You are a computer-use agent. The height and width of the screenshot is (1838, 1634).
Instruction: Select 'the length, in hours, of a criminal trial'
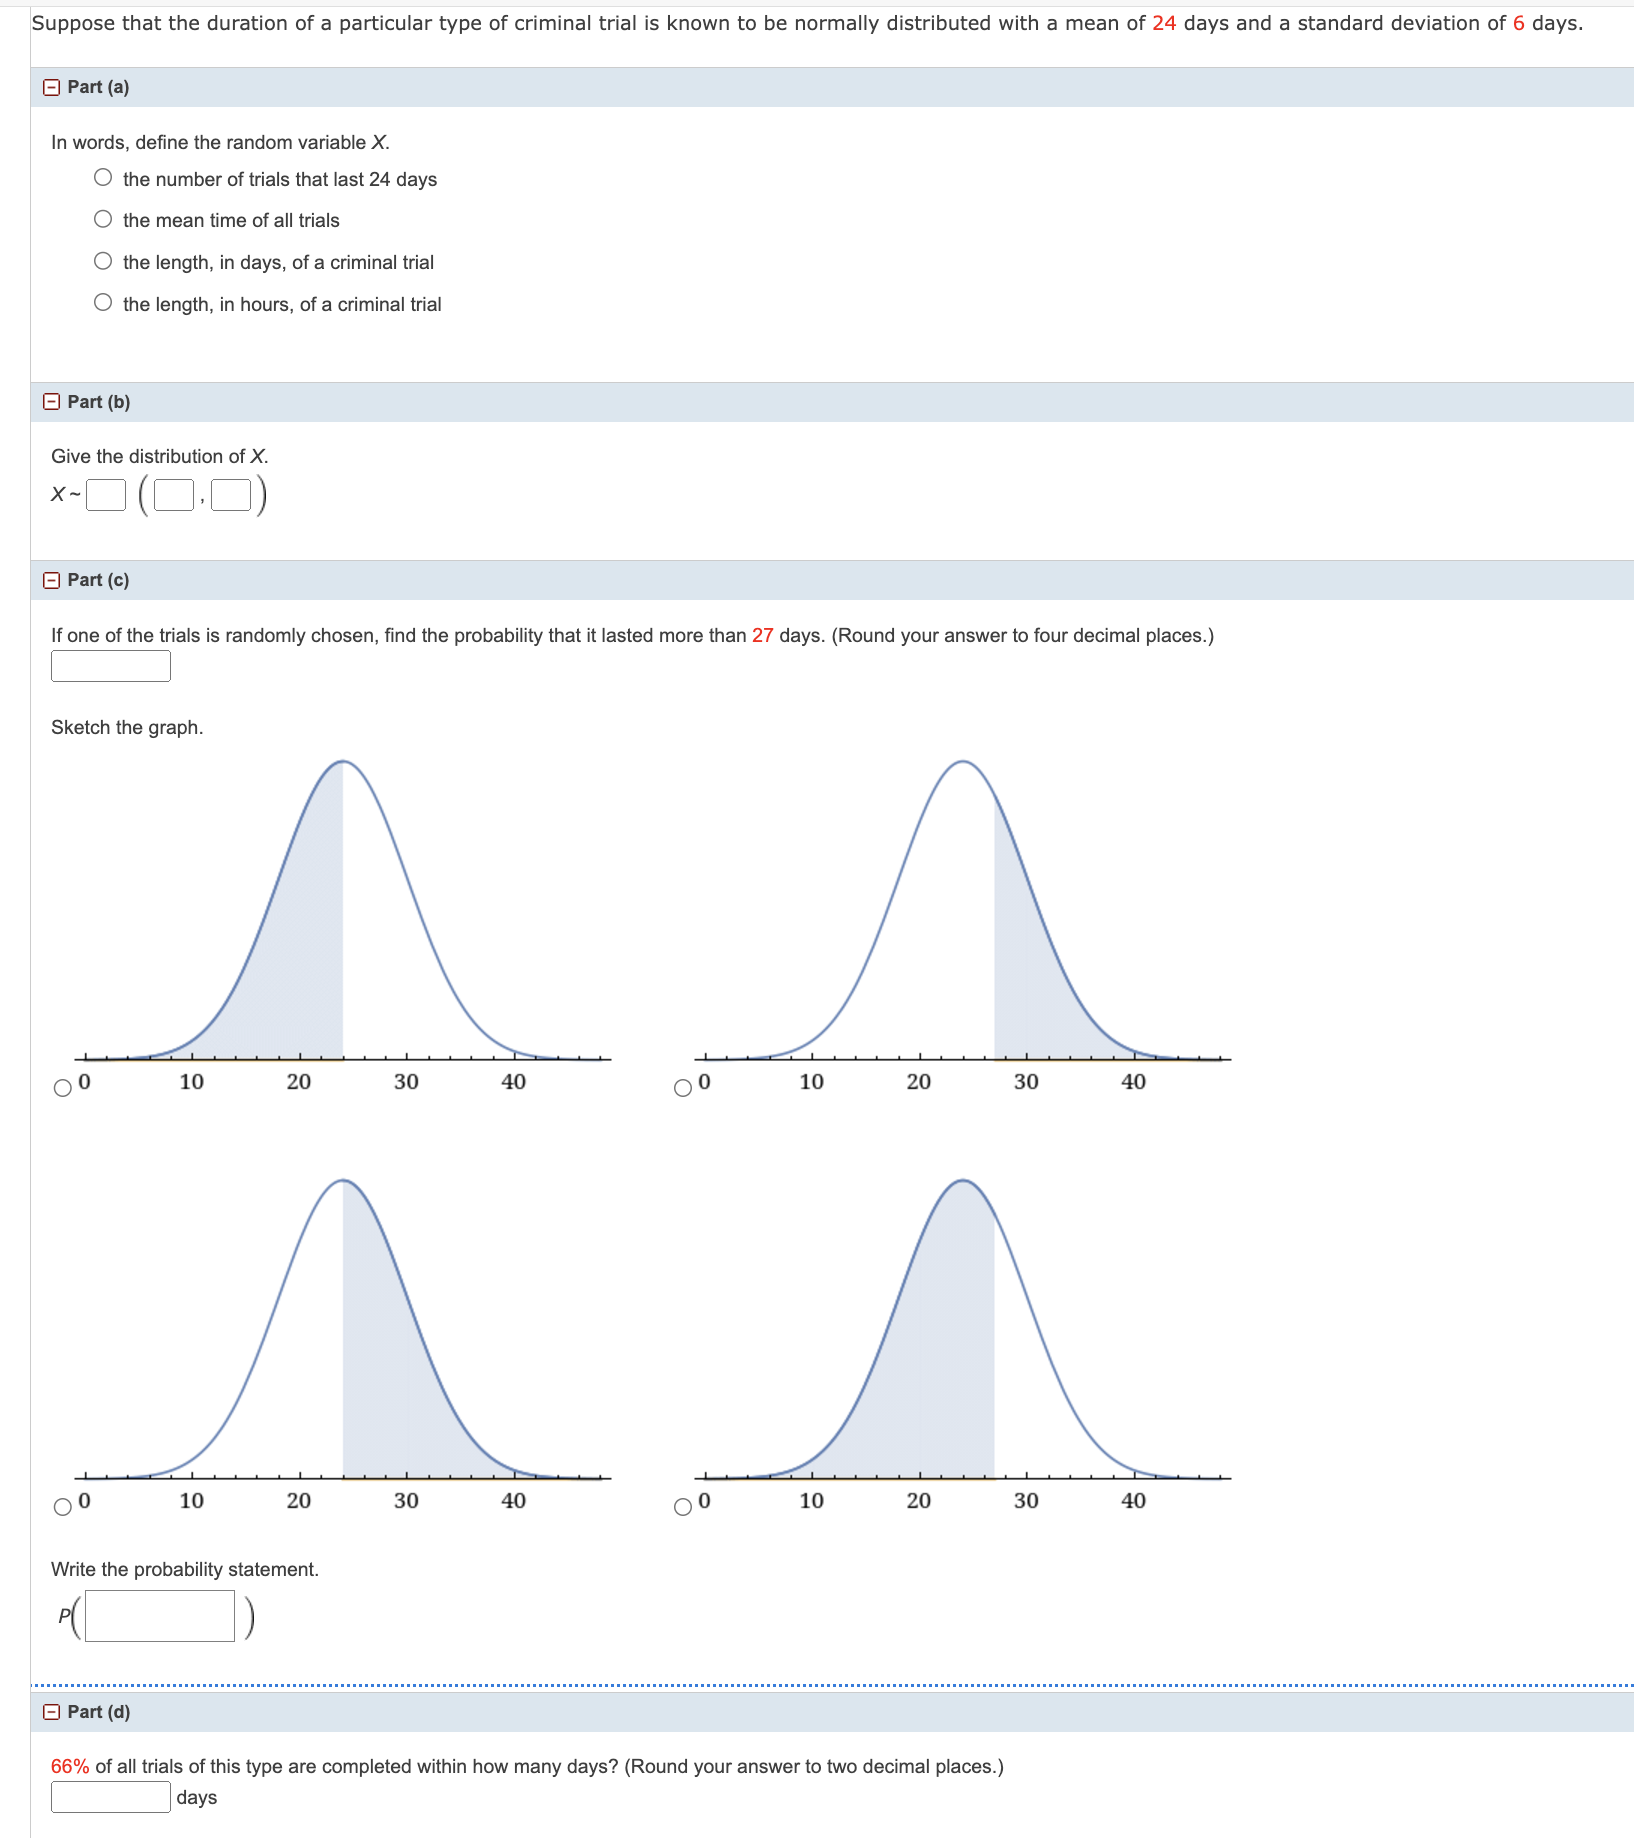tap(103, 303)
